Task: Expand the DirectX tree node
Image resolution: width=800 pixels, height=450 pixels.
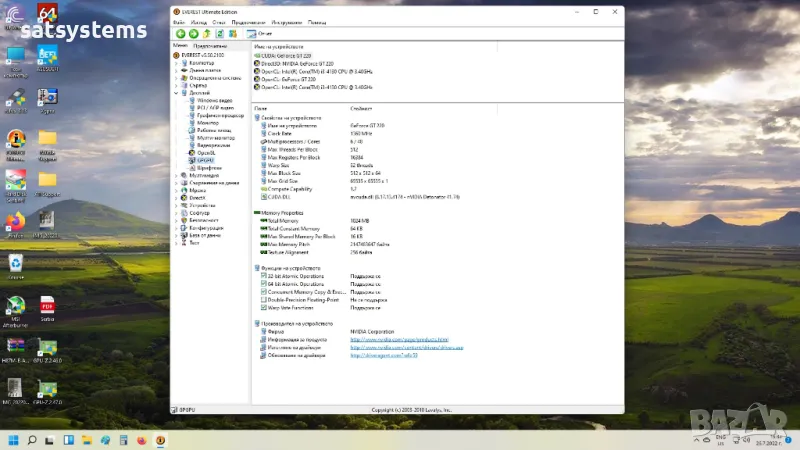Action: (x=177, y=198)
